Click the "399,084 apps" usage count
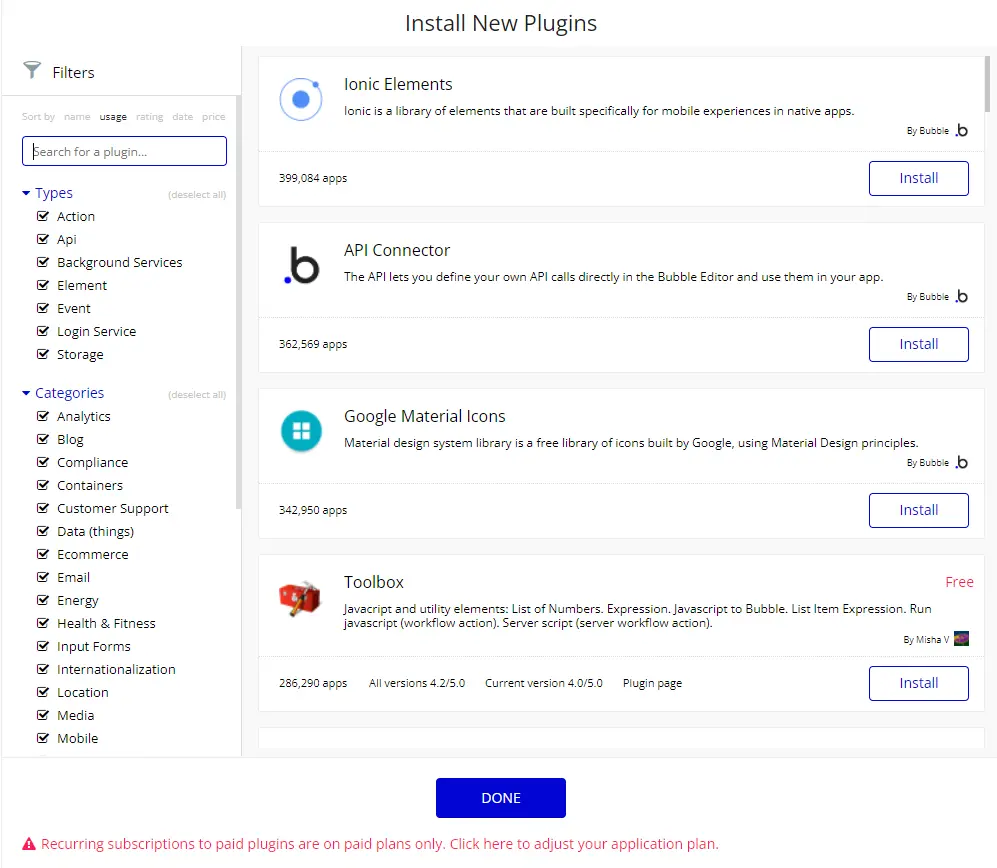 [x=313, y=178]
